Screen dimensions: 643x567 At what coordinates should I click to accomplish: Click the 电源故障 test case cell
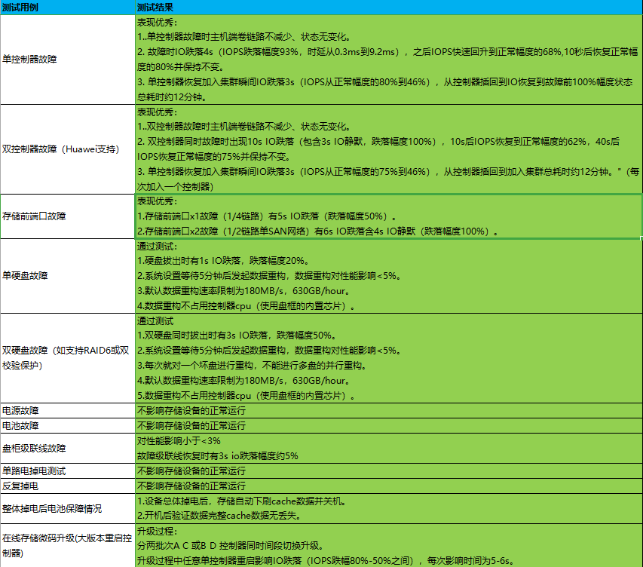[x=68, y=410]
